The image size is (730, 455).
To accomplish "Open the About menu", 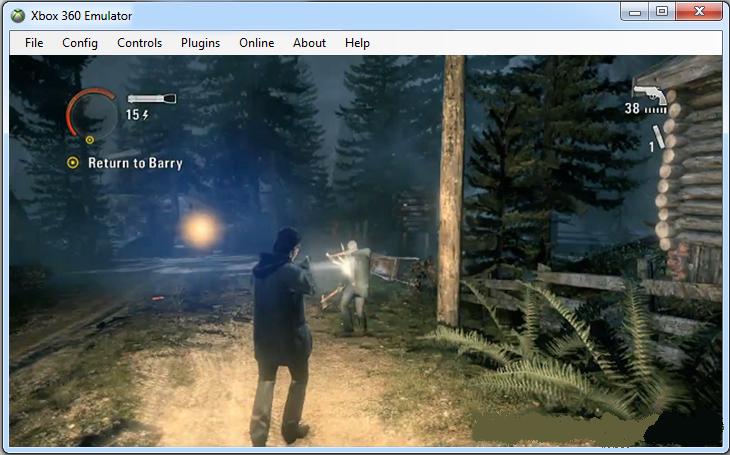I will pyautogui.click(x=309, y=43).
